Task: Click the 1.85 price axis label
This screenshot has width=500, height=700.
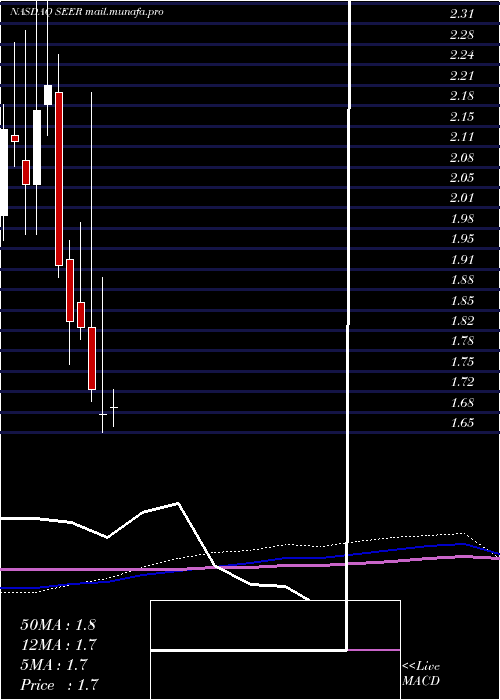Action: [x=462, y=300]
